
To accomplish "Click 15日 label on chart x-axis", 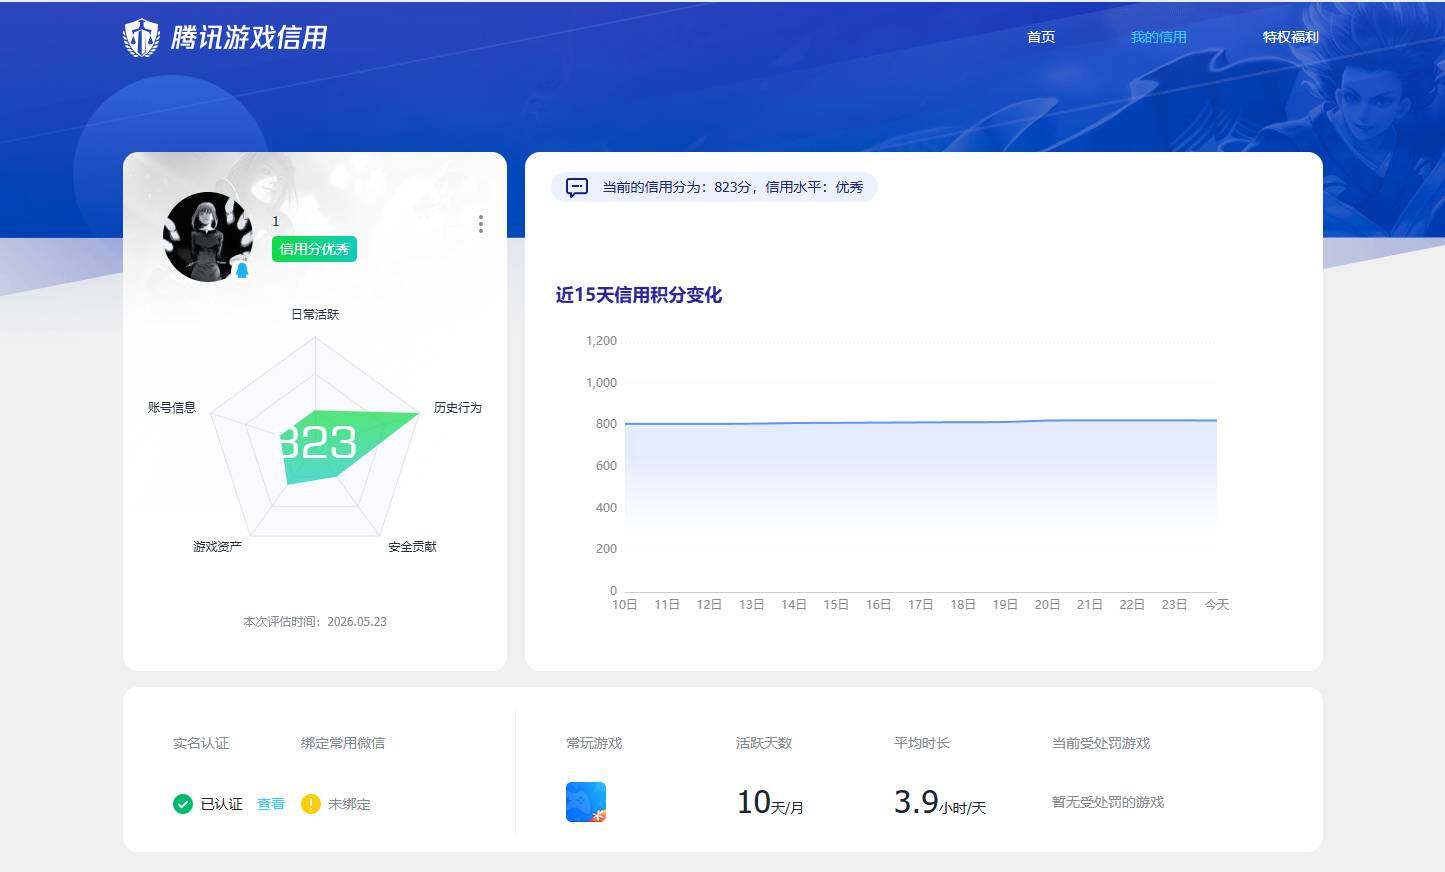I will [x=836, y=605].
